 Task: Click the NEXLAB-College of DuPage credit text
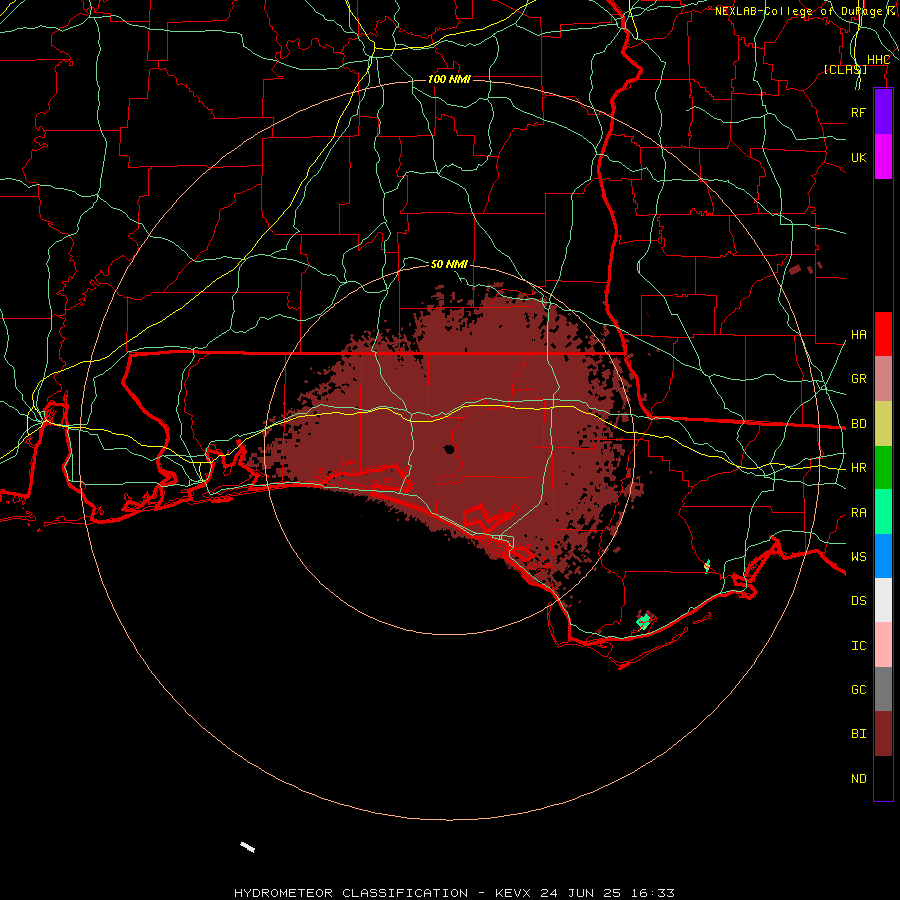click(805, 11)
